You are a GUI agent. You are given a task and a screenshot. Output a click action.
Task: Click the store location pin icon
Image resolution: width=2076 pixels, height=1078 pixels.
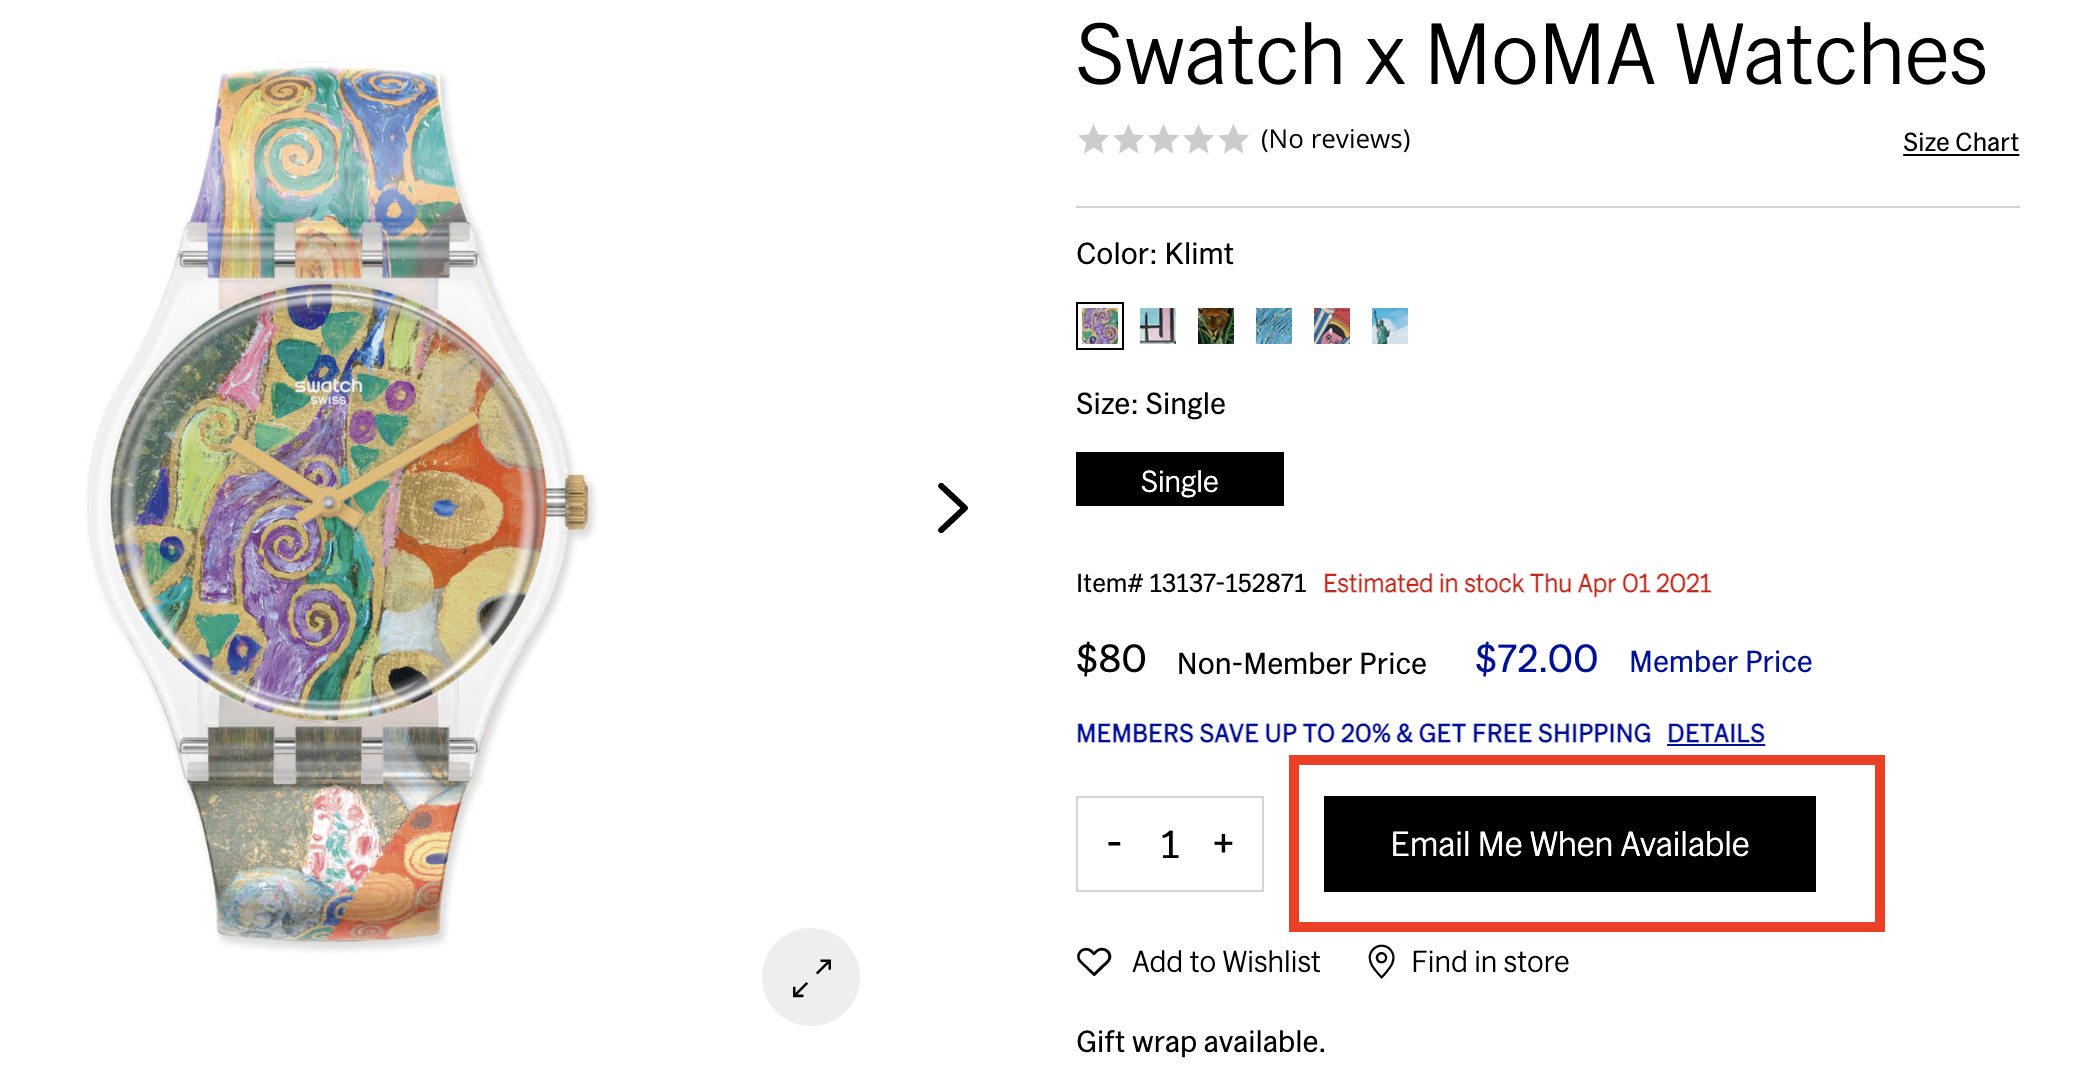tap(1381, 962)
